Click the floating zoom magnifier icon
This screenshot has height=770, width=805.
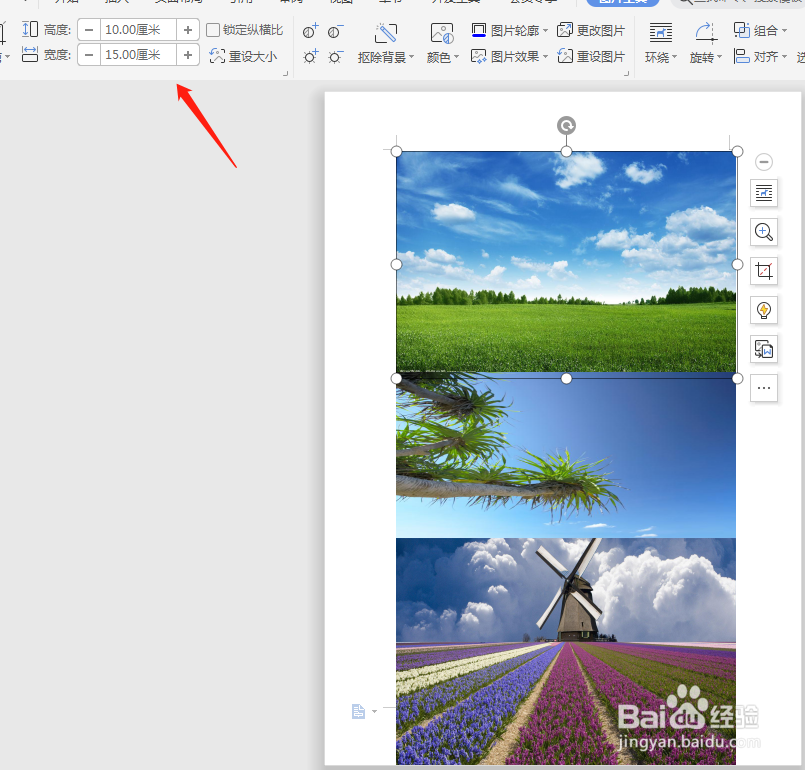click(764, 232)
